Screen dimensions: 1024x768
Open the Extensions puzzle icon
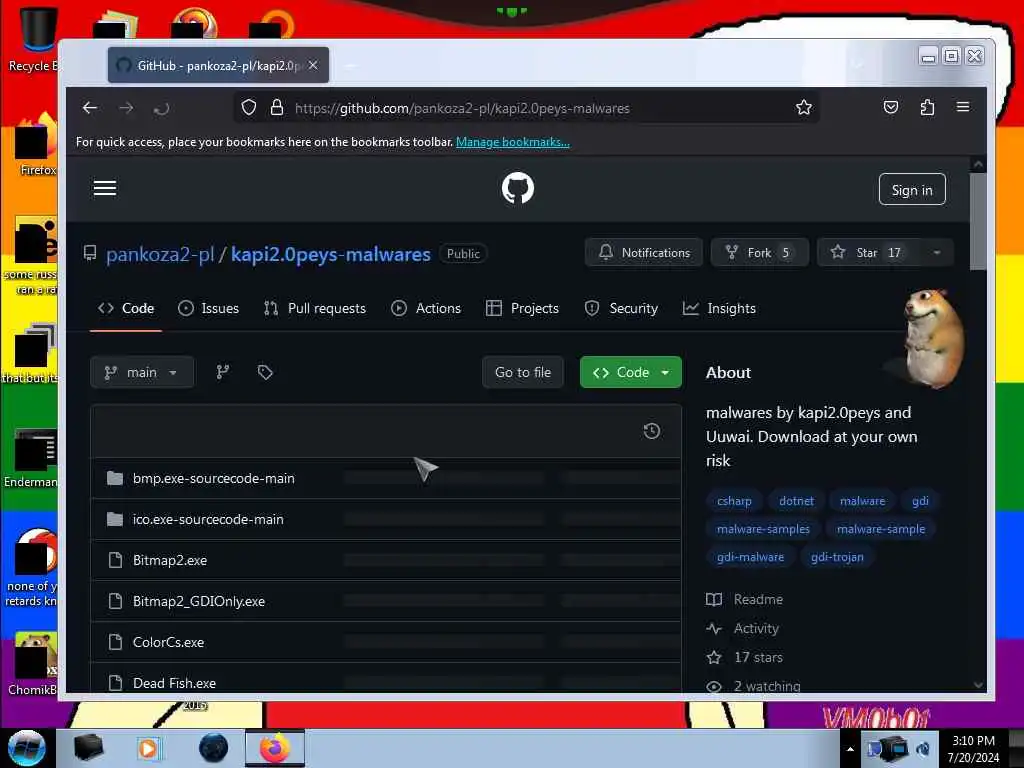pyautogui.click(x=927, y=107)
